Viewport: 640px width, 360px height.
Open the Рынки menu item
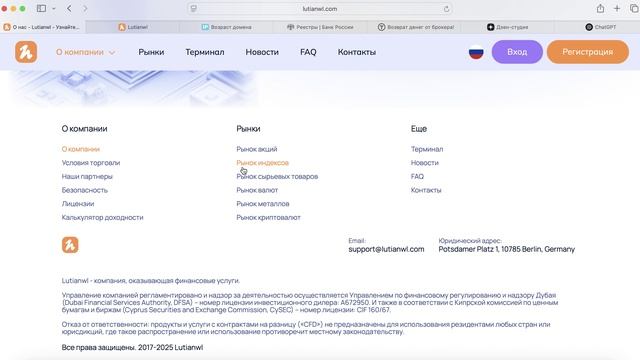click(151, 52)
